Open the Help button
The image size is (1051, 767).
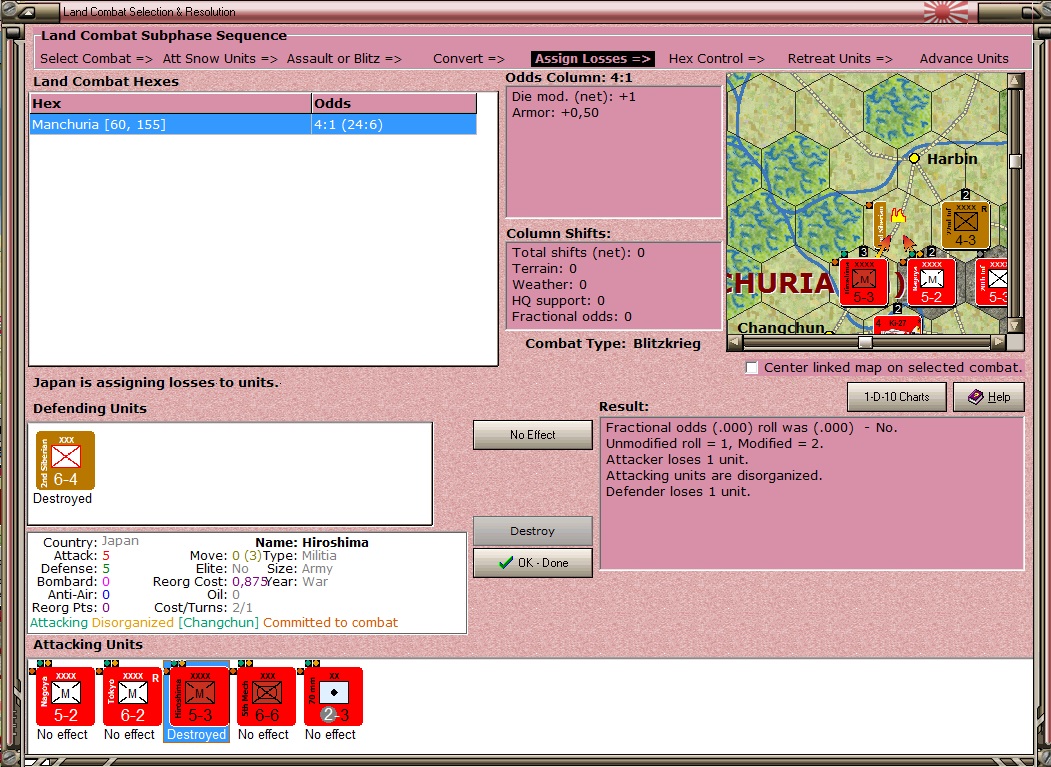[x=989, y=397]
